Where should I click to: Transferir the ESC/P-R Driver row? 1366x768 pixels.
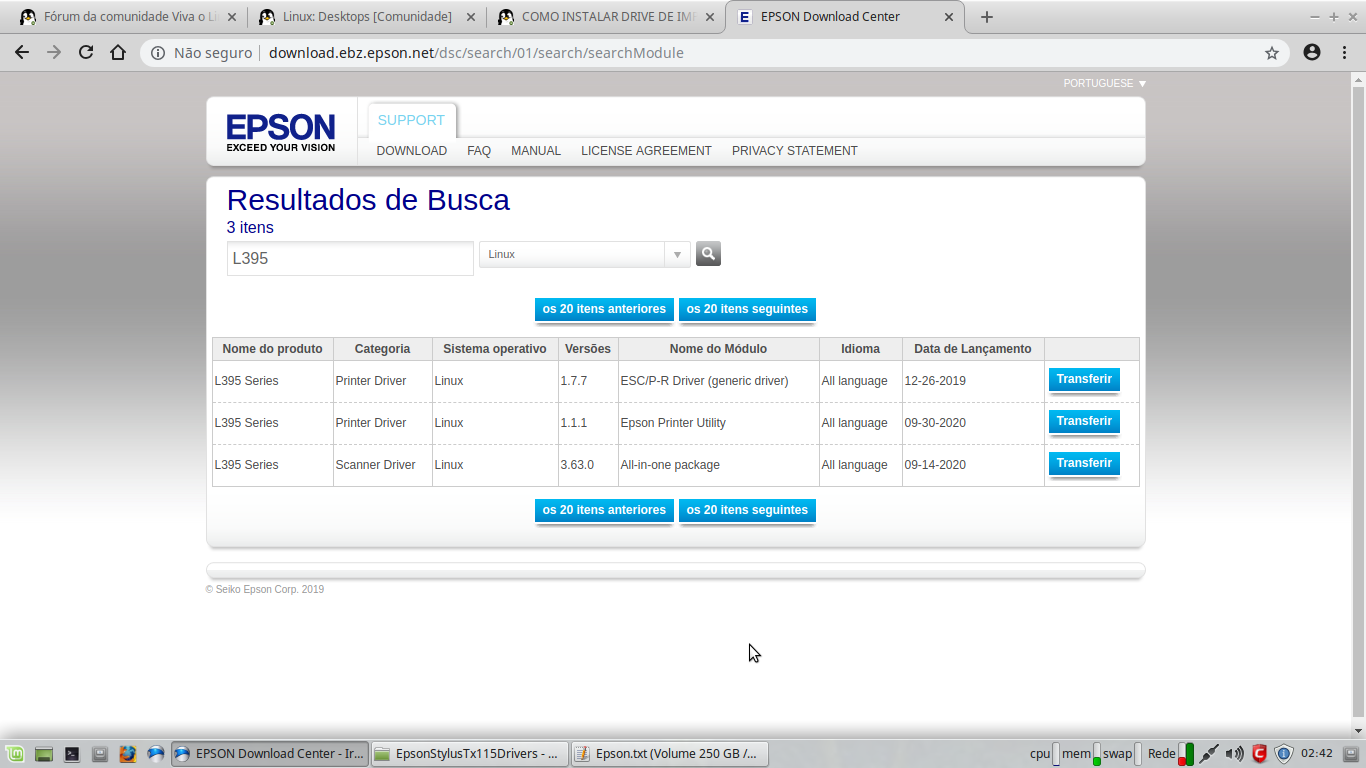pos(1084,380)
